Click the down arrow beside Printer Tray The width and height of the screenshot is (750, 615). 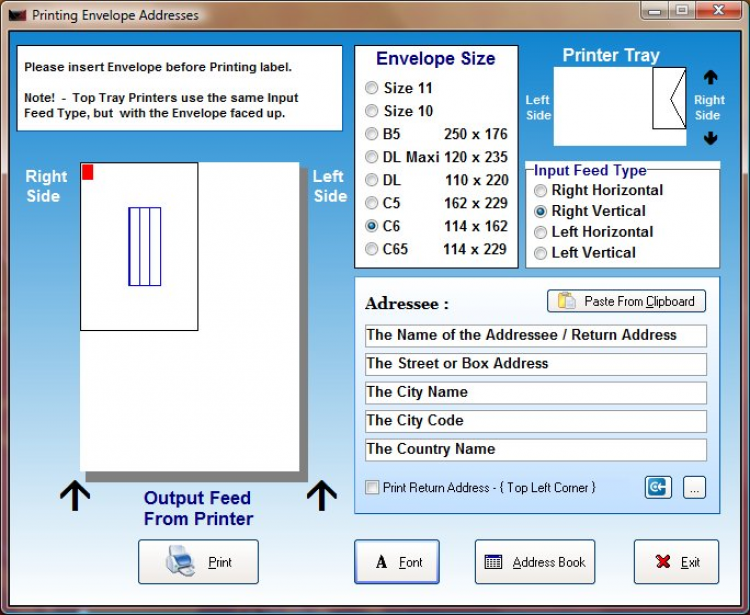click(x=710, y=138)
